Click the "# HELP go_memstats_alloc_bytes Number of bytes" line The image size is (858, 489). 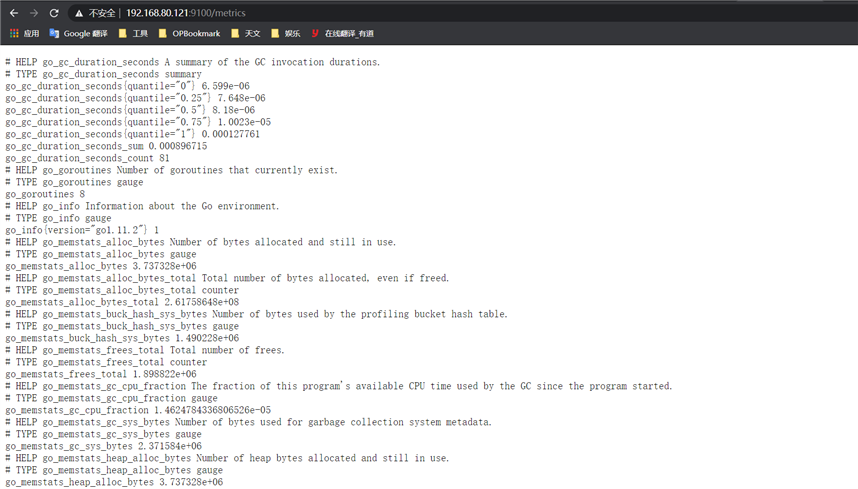click(x=201, y=243)
